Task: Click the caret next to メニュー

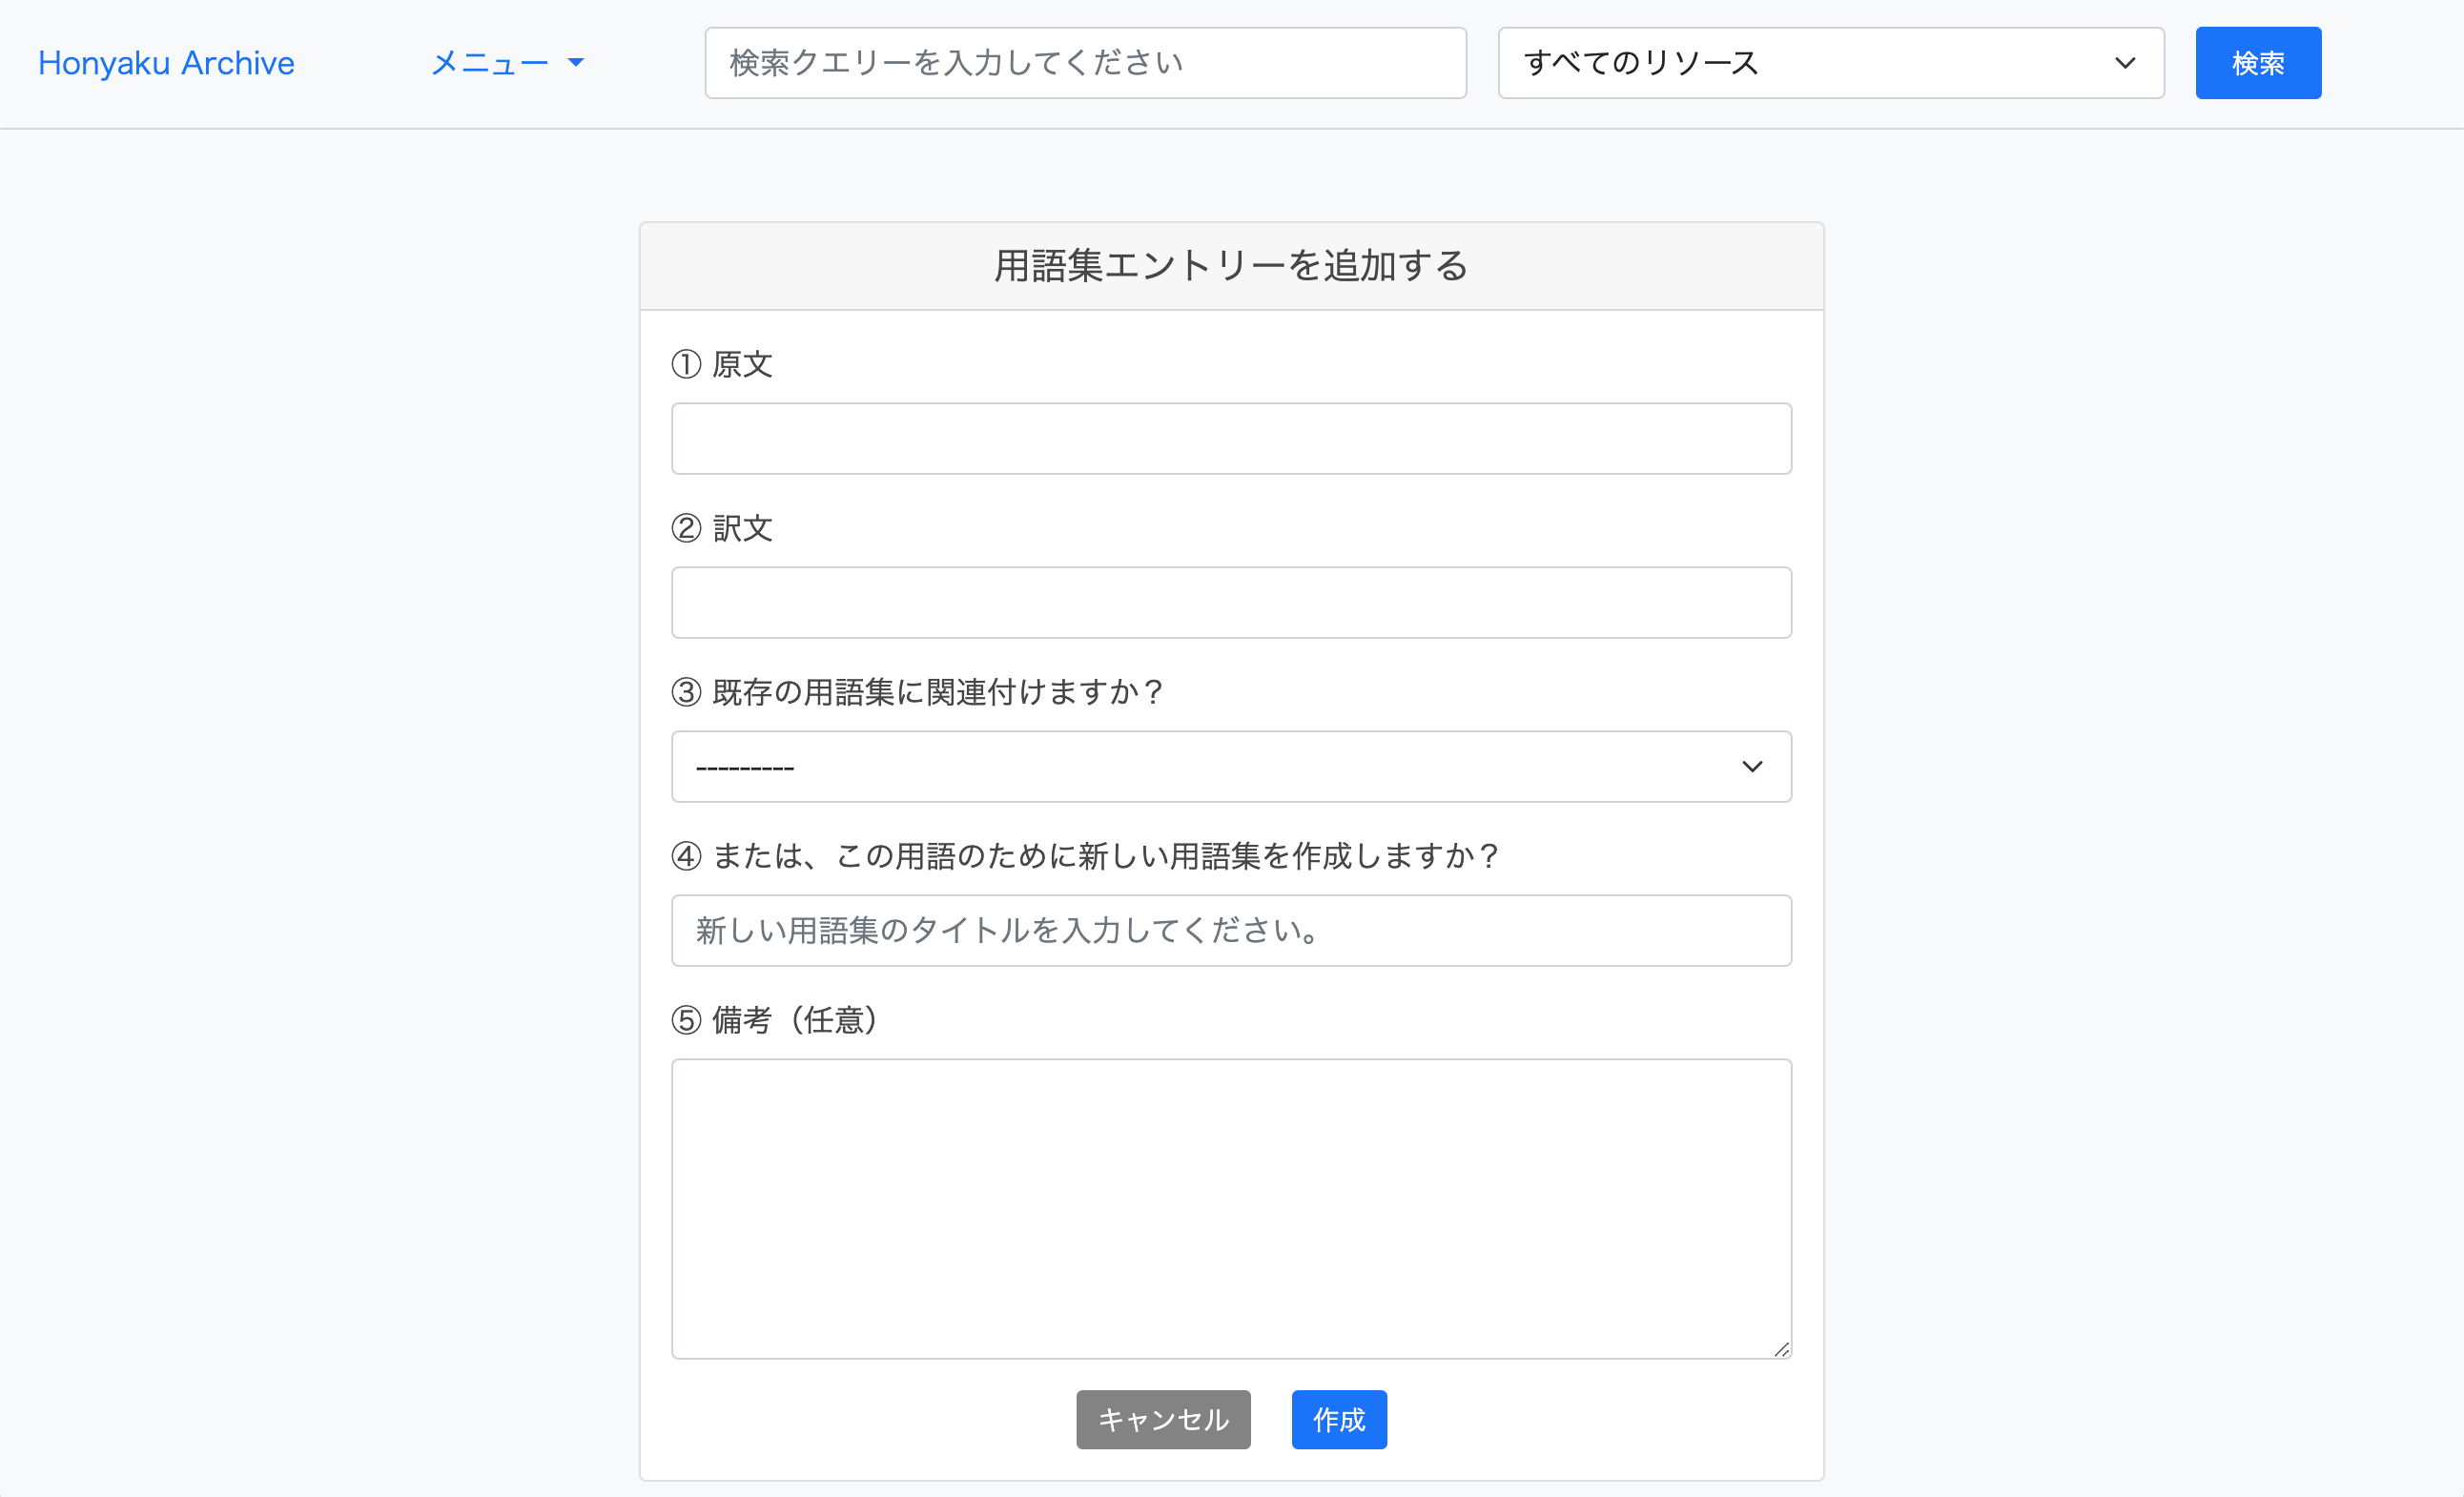Action: [x=576, y=63]
